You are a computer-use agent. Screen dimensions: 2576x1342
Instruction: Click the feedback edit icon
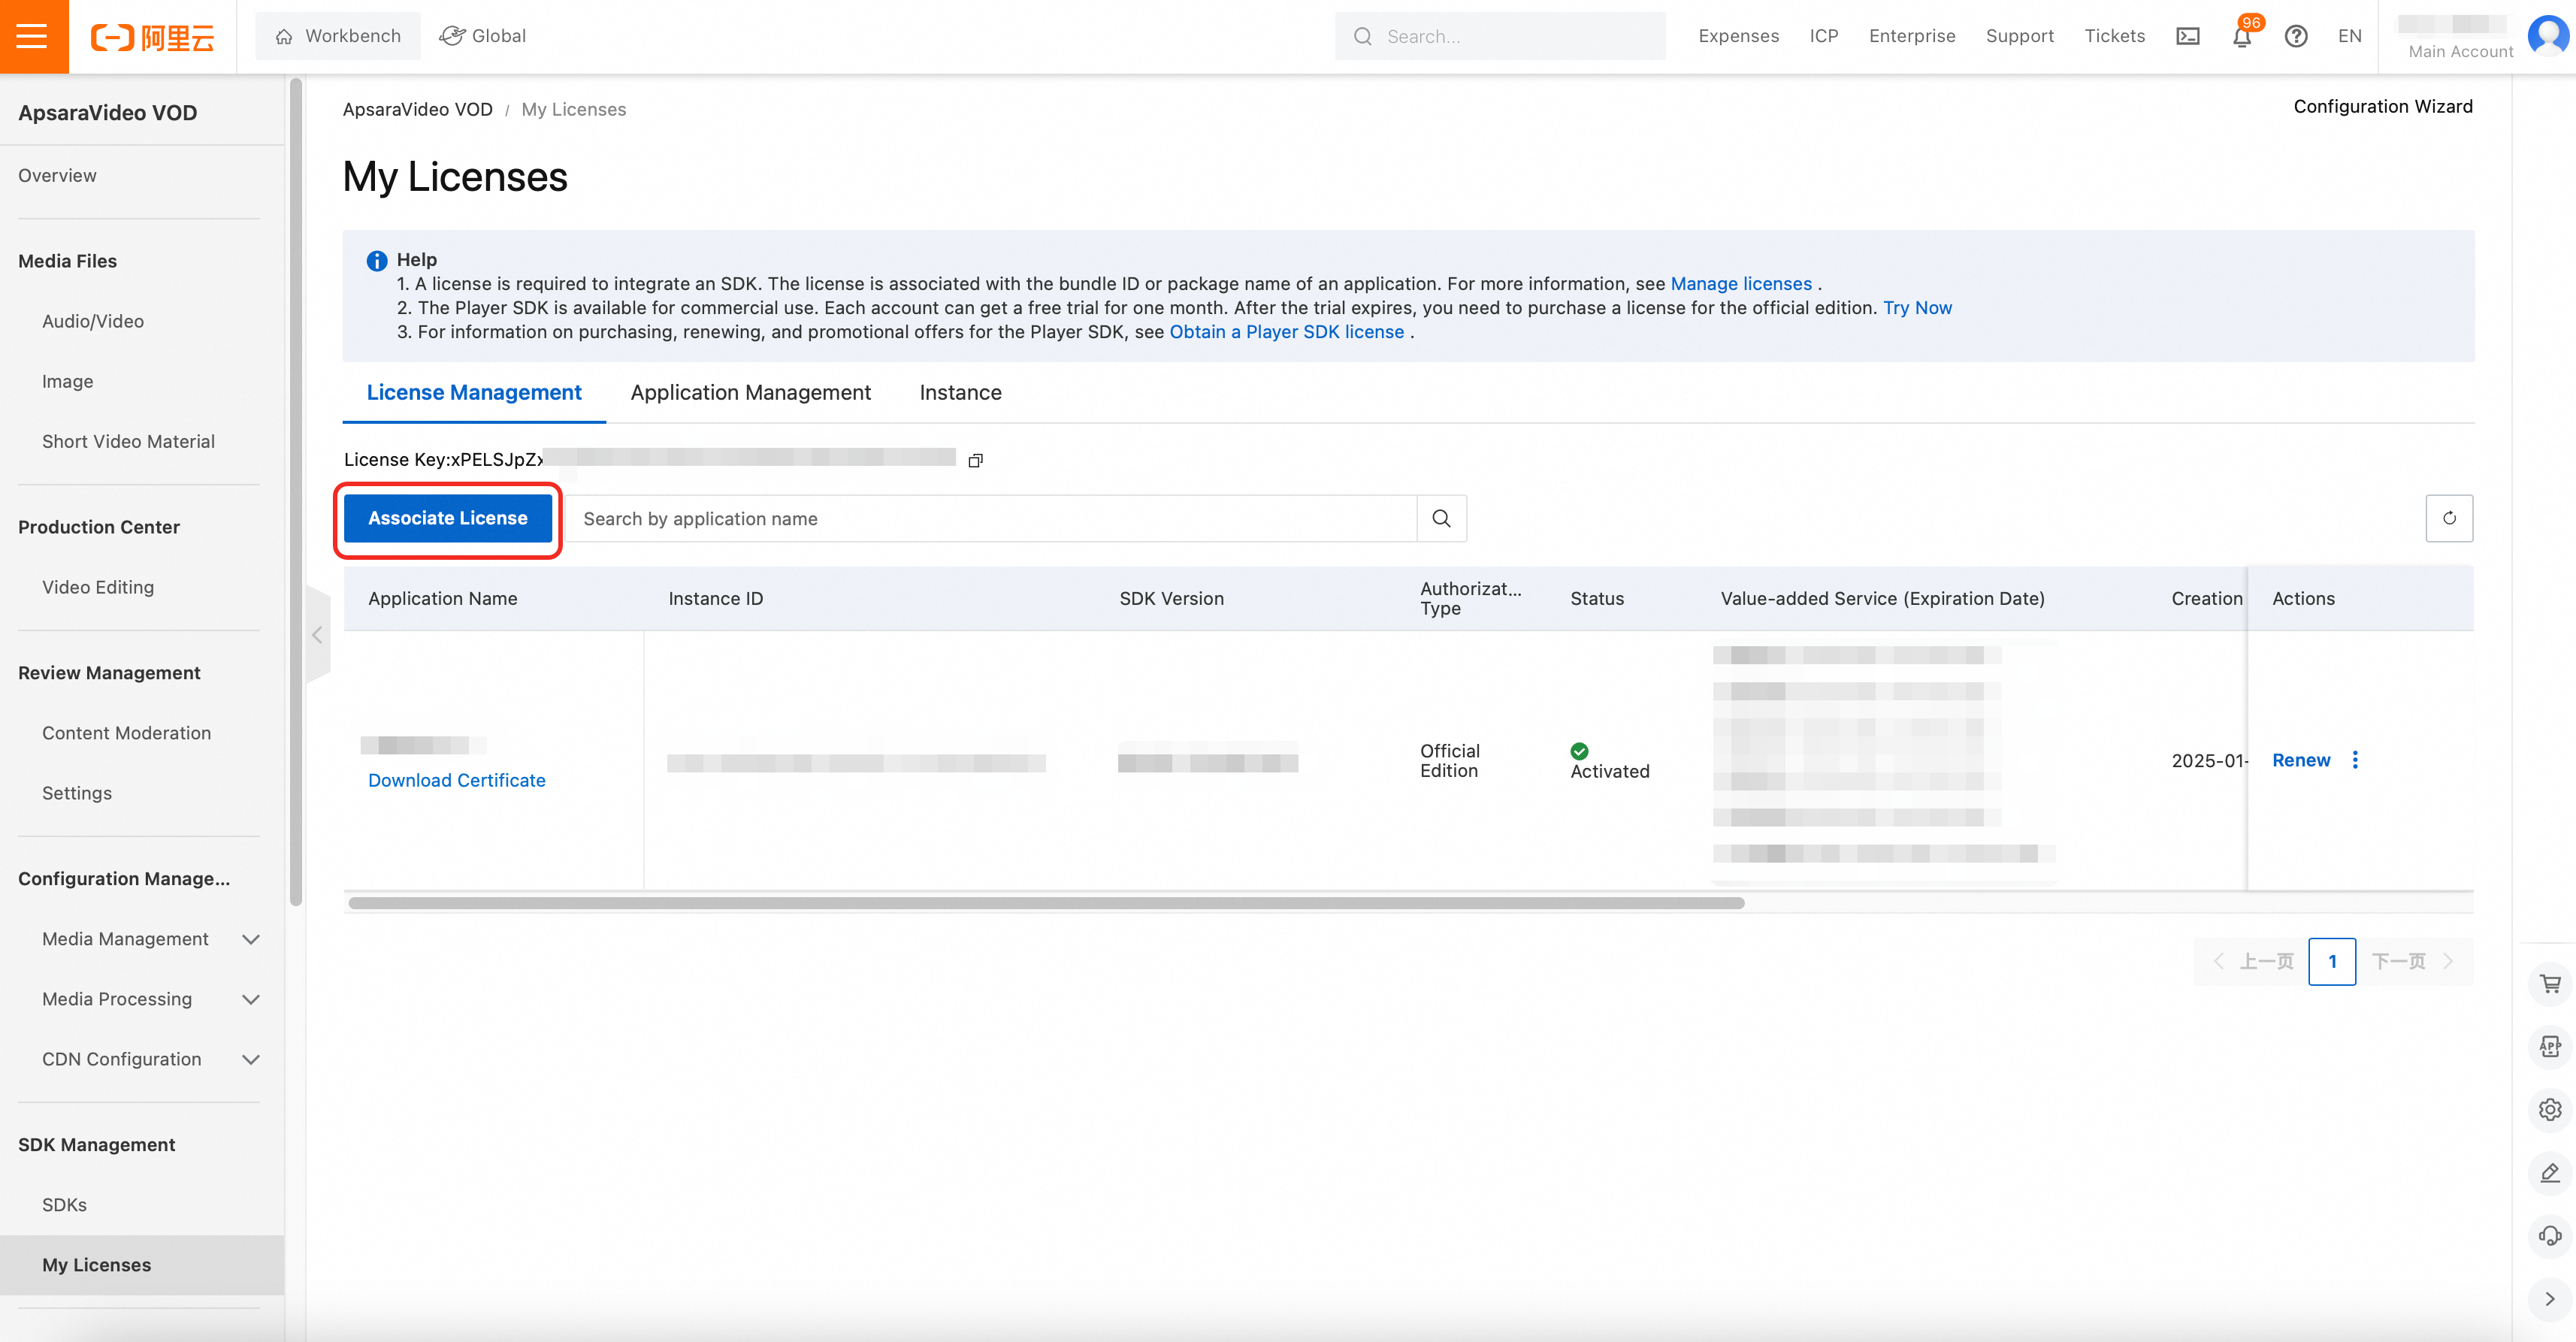[x=2550, y=1173]
